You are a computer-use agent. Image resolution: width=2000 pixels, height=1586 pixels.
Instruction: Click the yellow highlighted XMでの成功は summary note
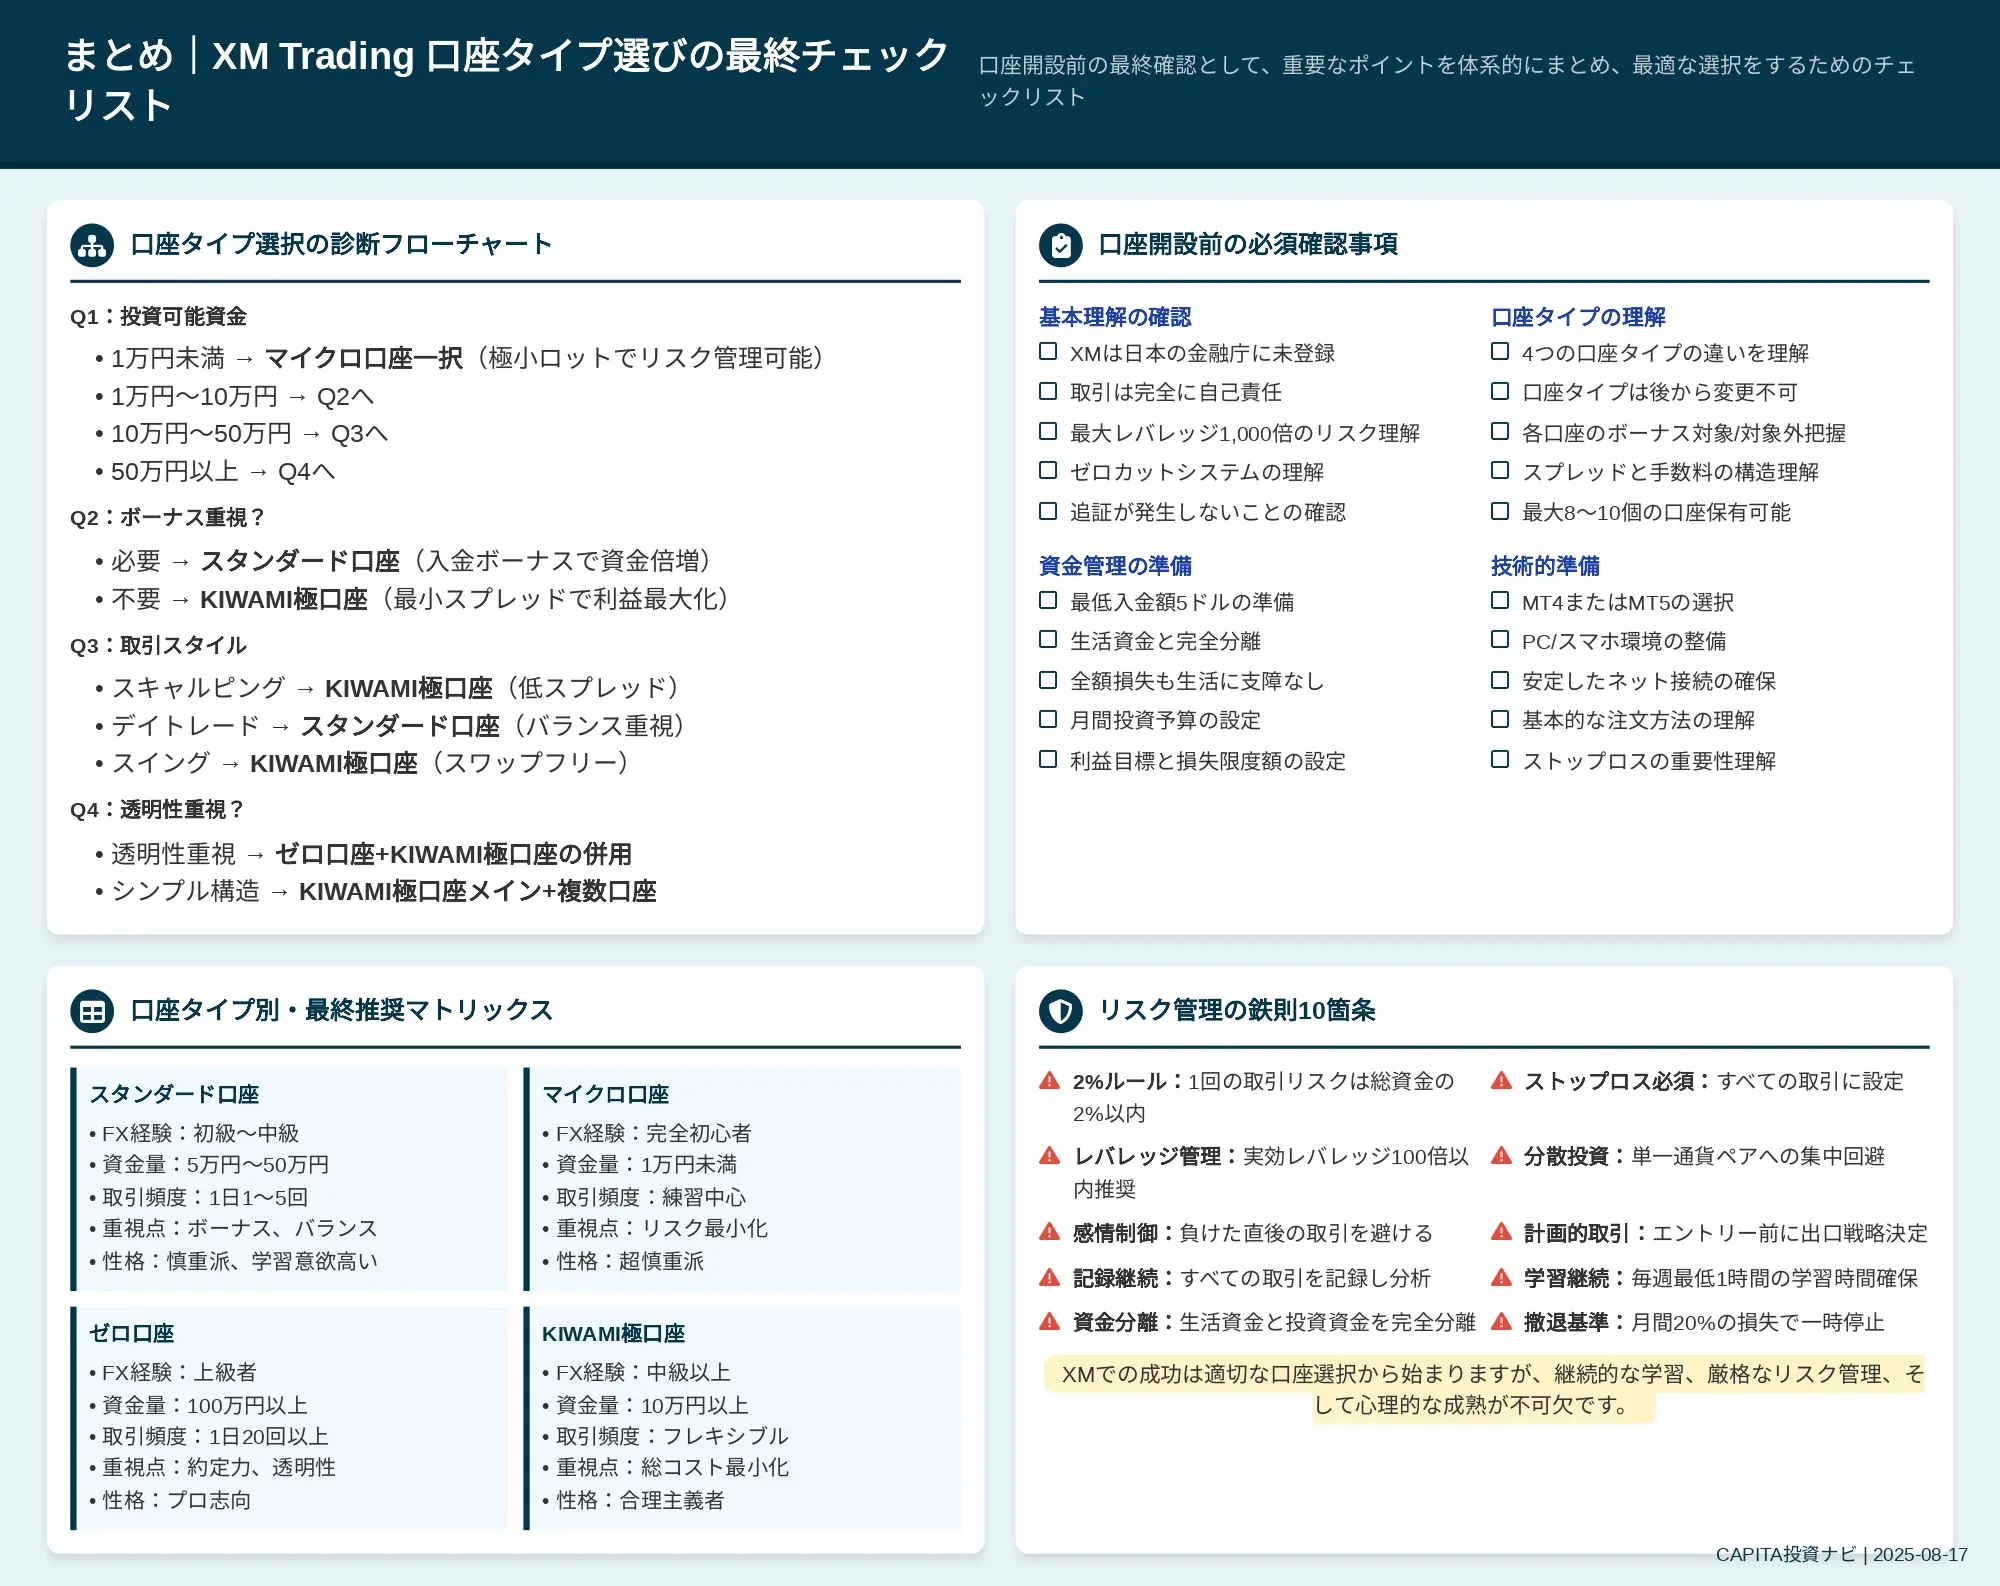click(x=1484, y=1389)
